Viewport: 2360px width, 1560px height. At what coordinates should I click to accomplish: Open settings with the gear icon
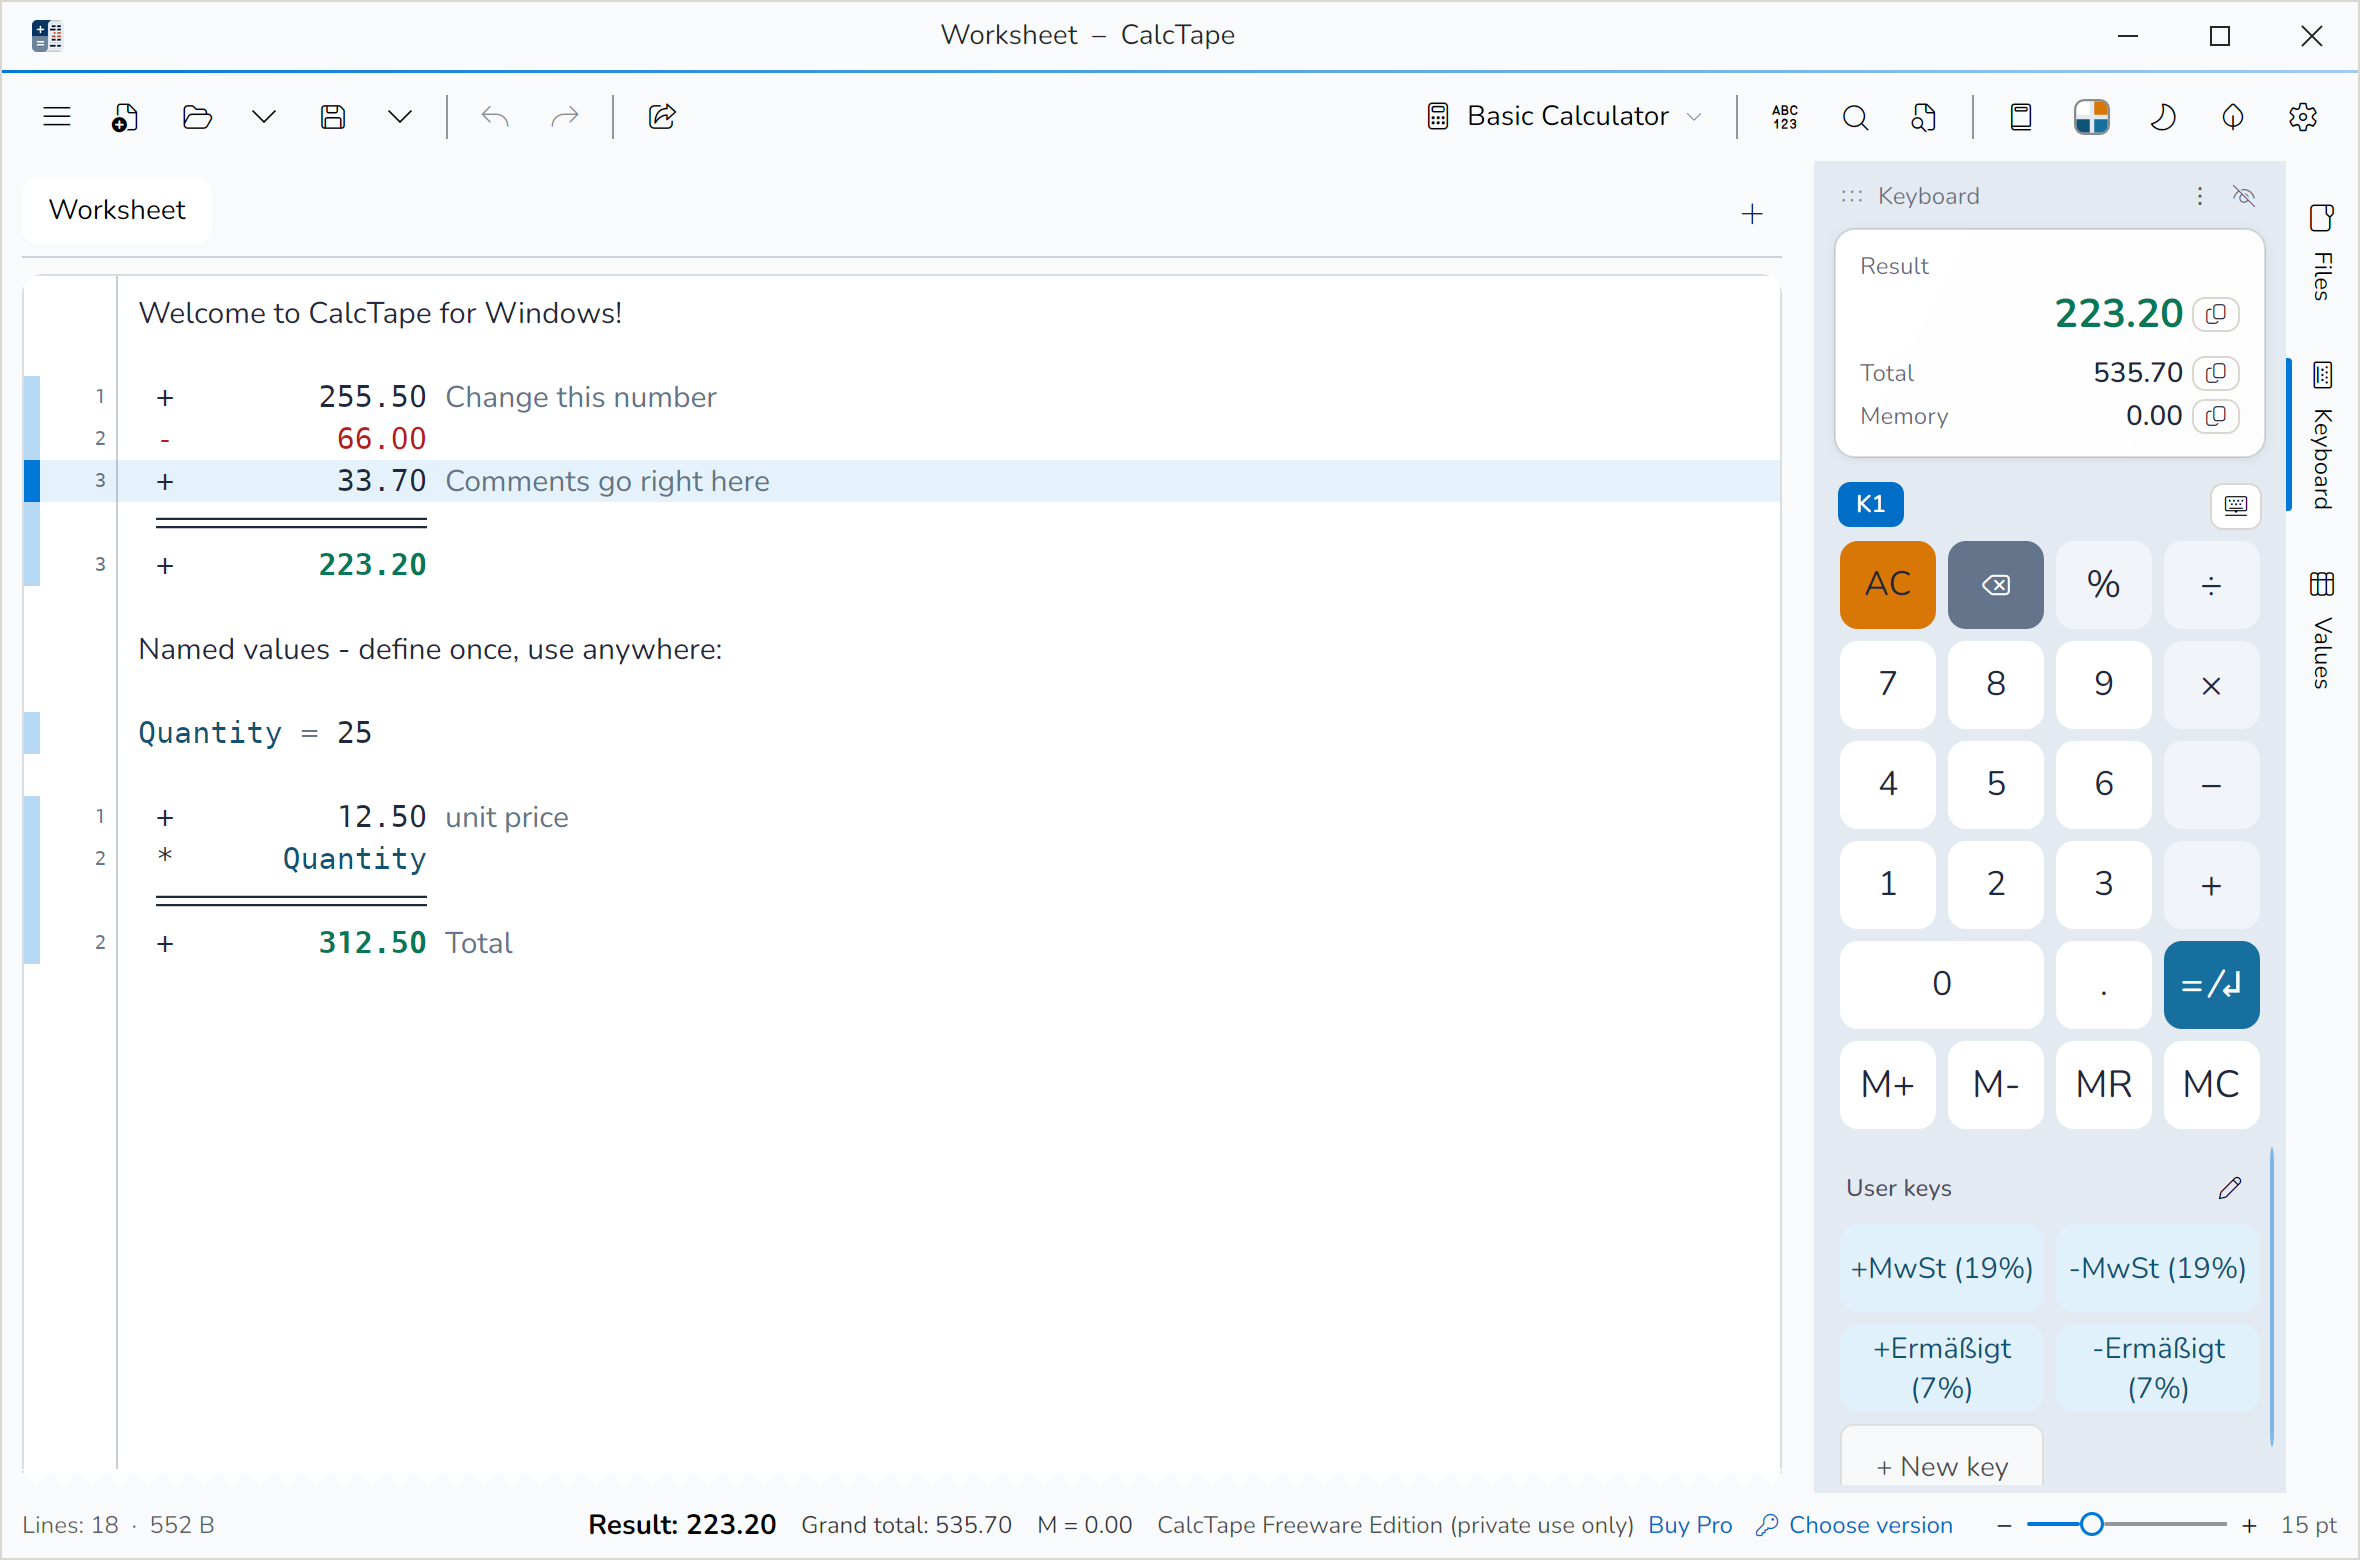(2303, 117)
